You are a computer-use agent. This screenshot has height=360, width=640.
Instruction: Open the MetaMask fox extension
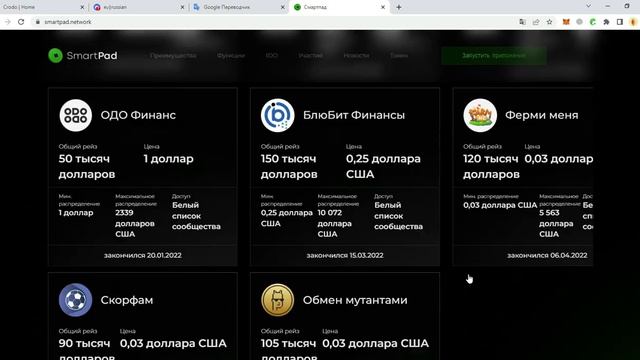coord(566,22)
